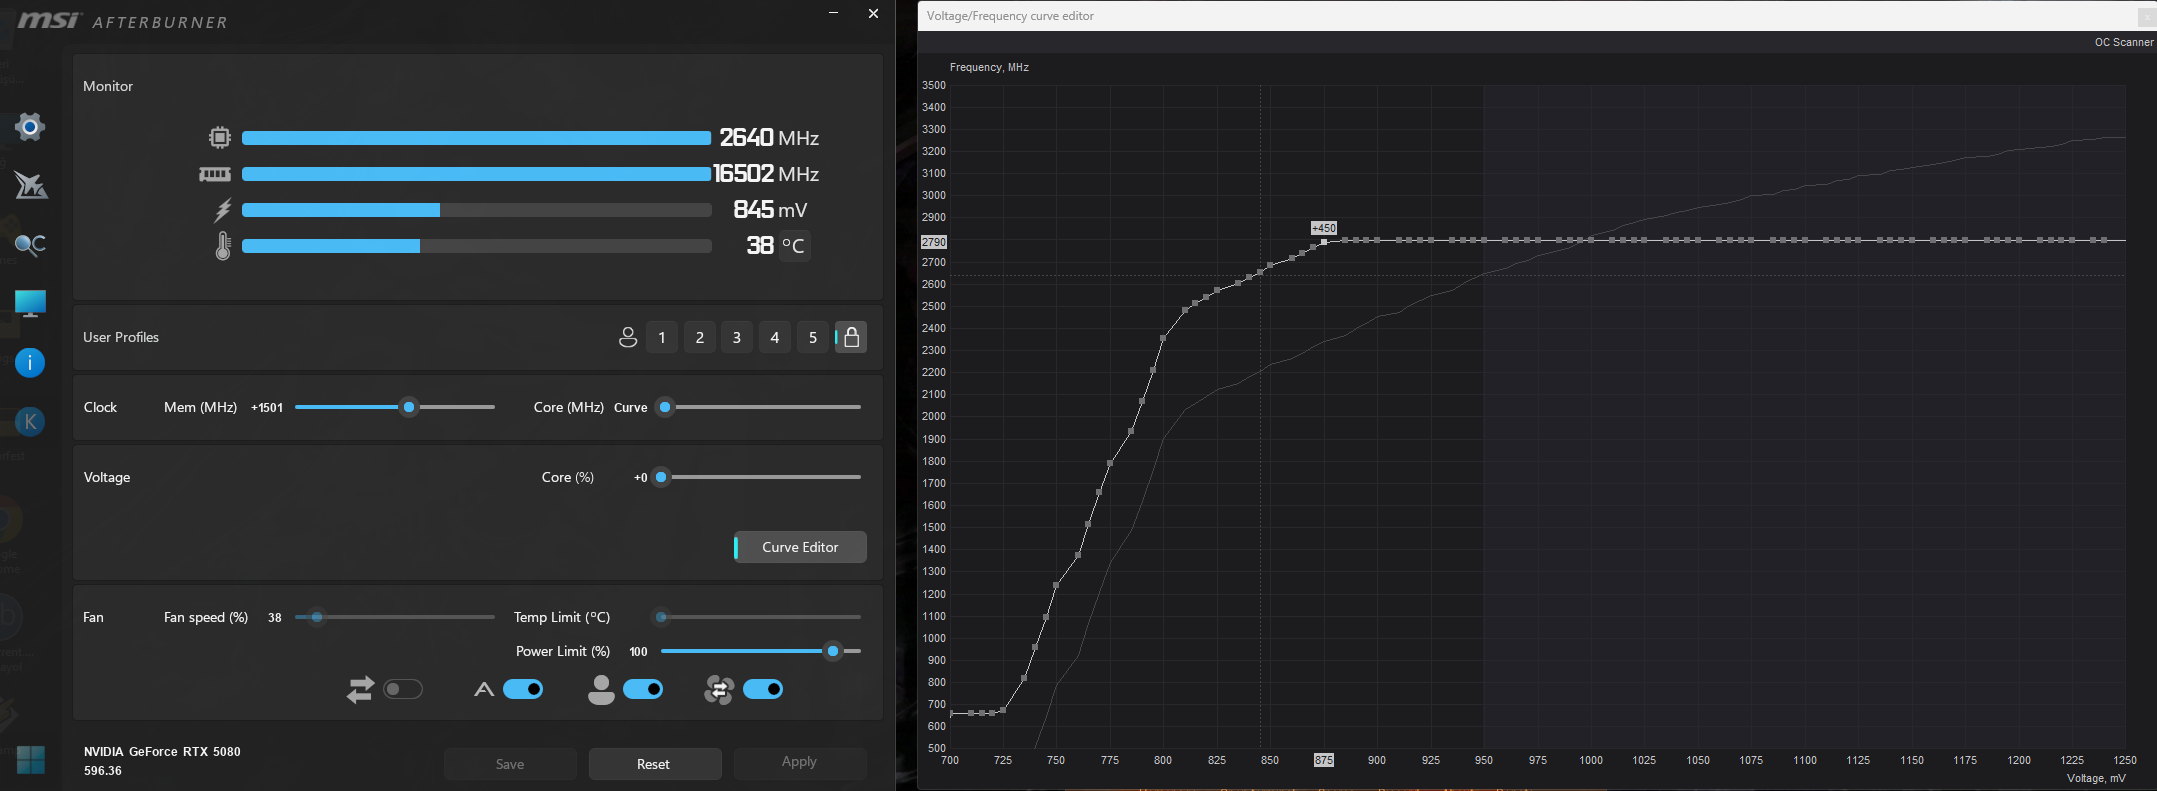
Task: Run OC Scanner in curve editor
Action: (2124, 42)
